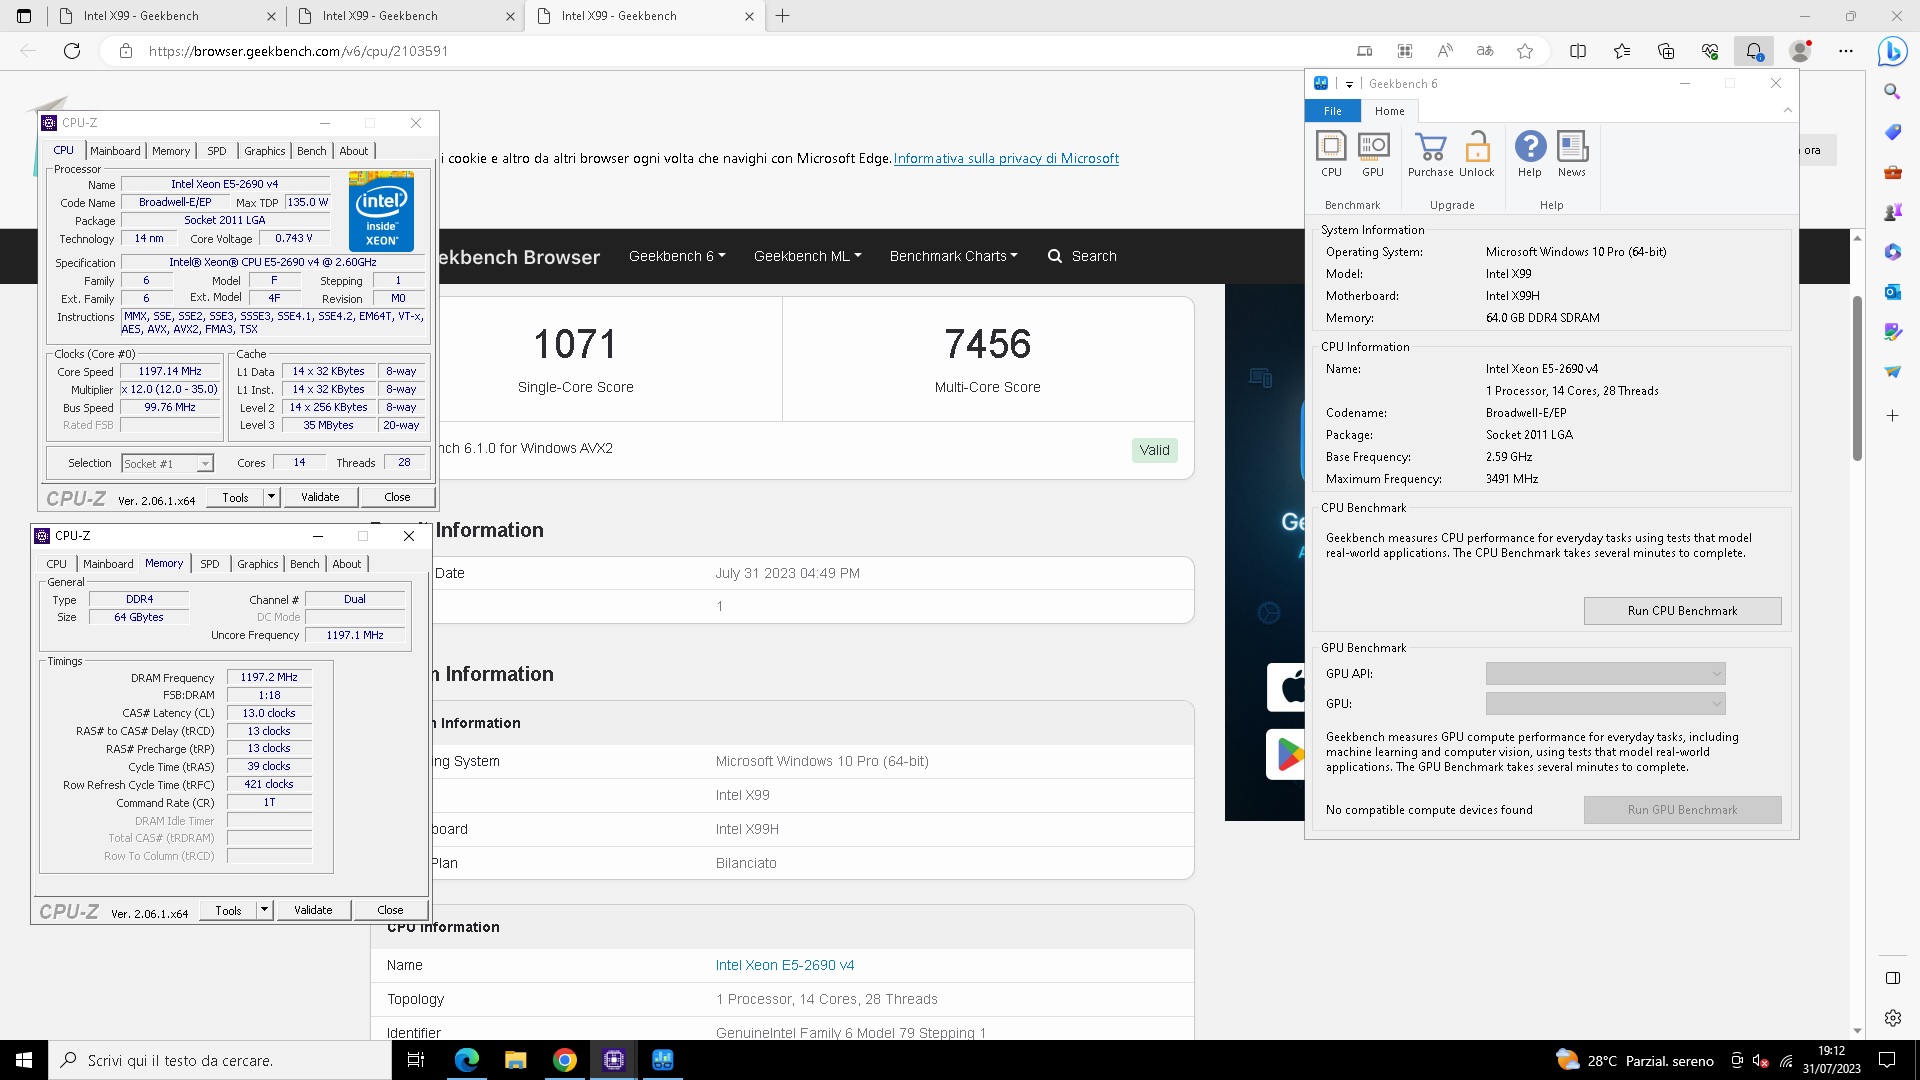The width and height of the screenshot is (1920, 1080).
Task: Click the 1071 Single-Core Score value
Action: coord(575,344)
